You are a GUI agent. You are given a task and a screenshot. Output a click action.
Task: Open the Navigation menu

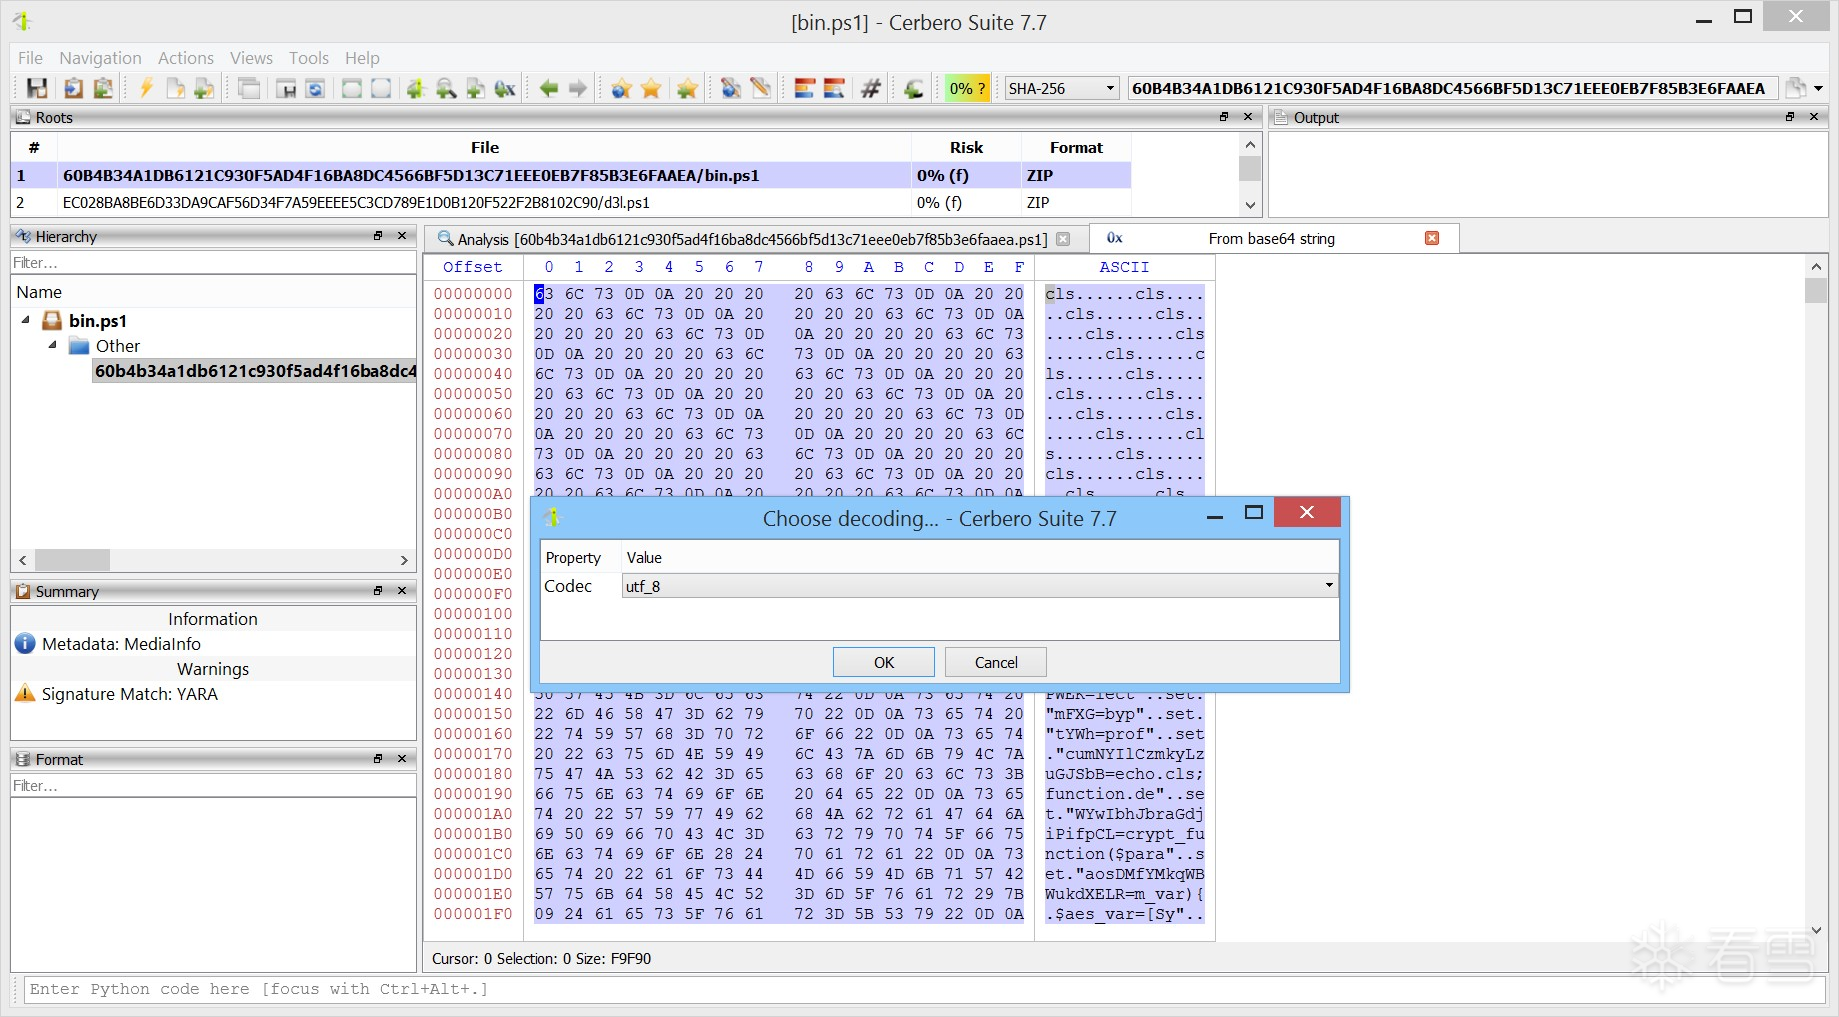[100, 58]
